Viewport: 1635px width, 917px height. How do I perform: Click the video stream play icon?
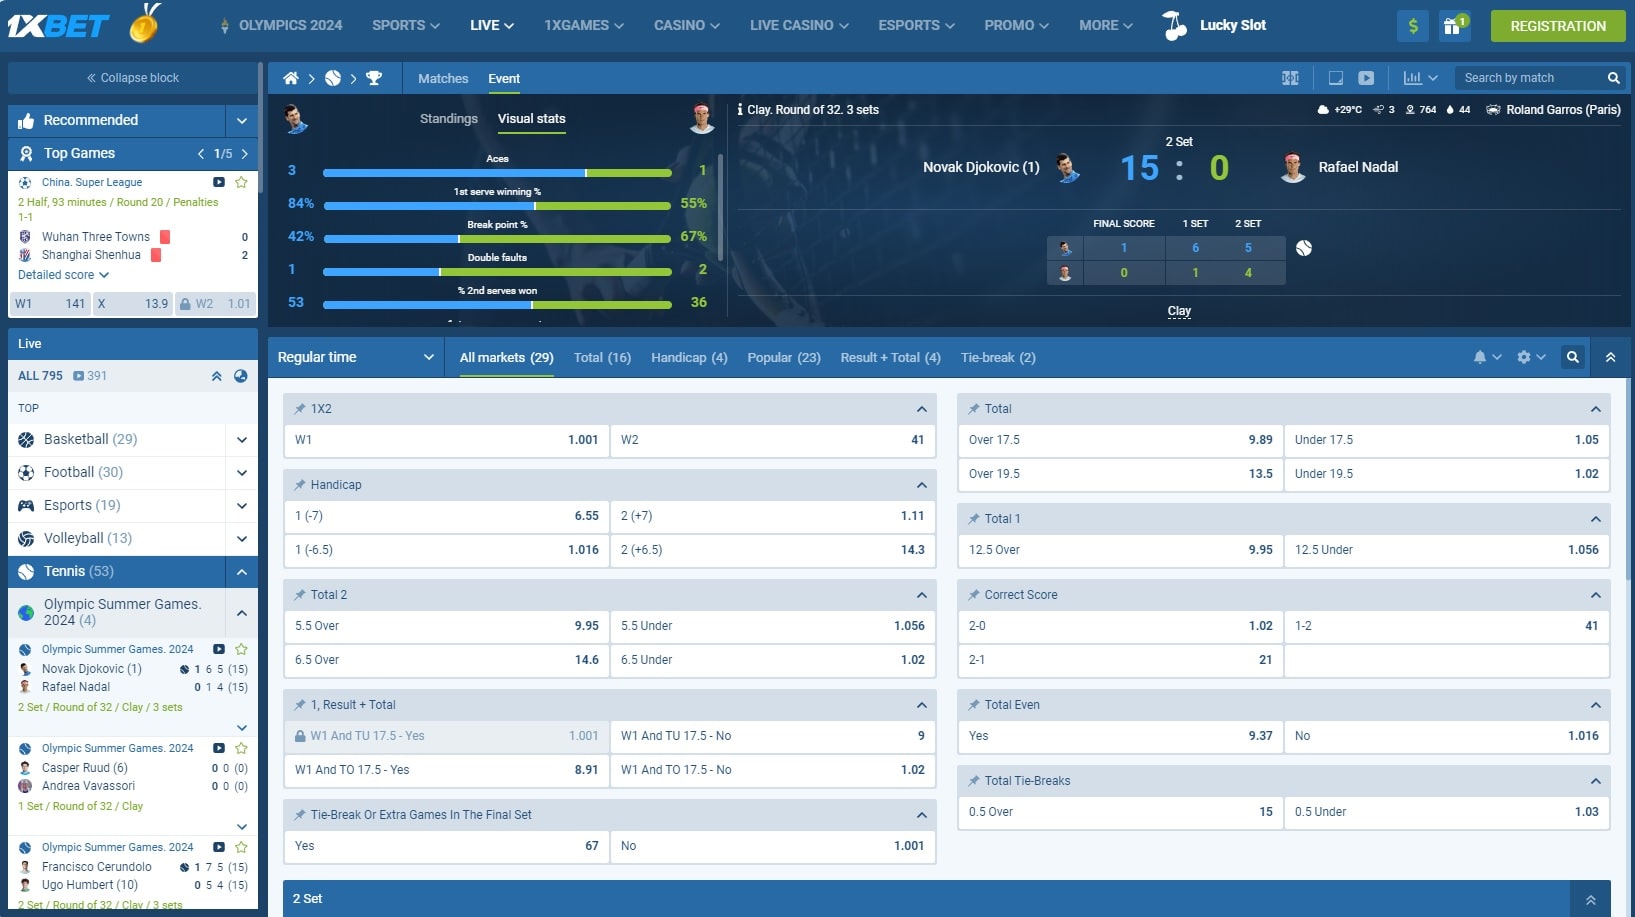(x=1366, y=78)
